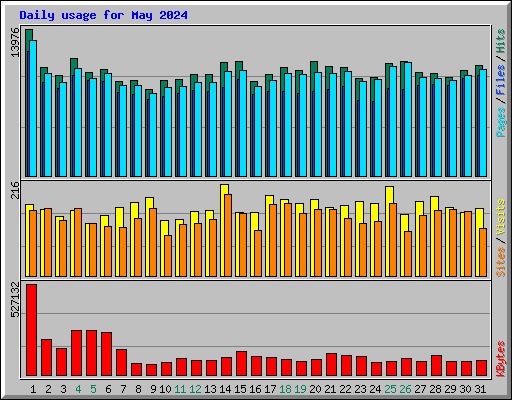
Task: Click the Files legend label
Action: (501, 80)
